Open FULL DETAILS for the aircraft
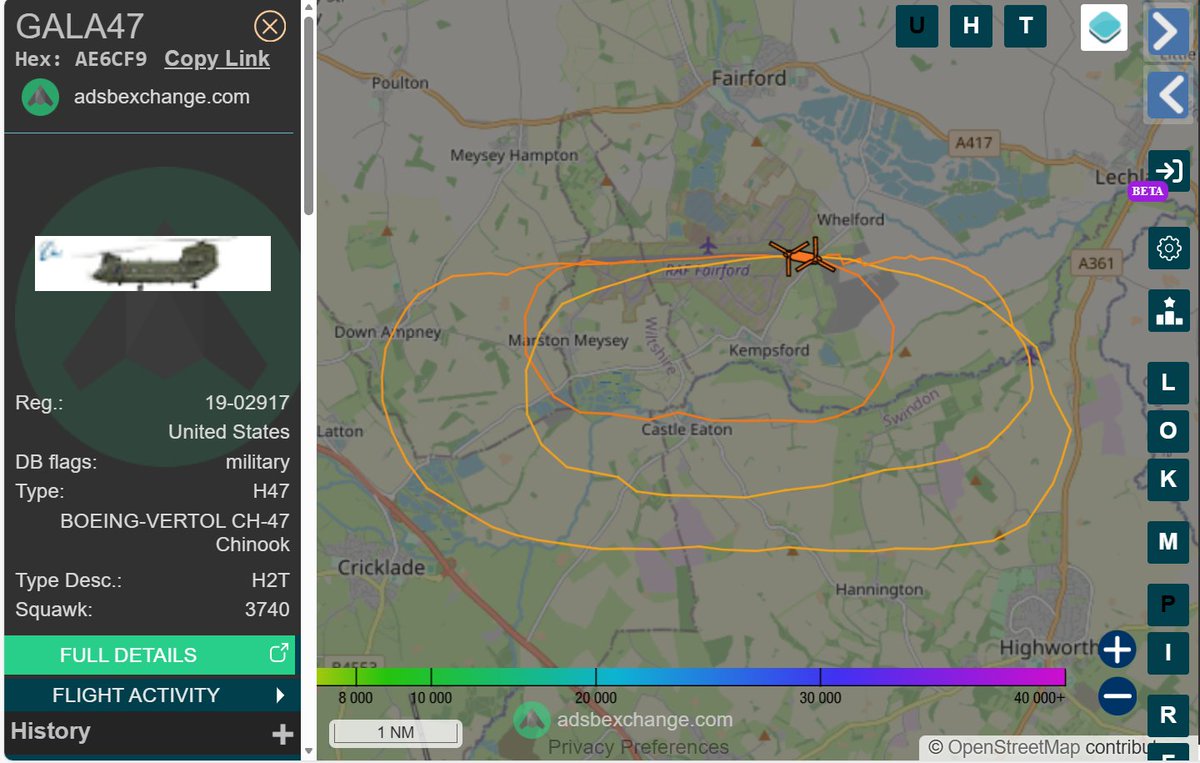This screenshot has height=763, width=1200. [x=150, y=655]
